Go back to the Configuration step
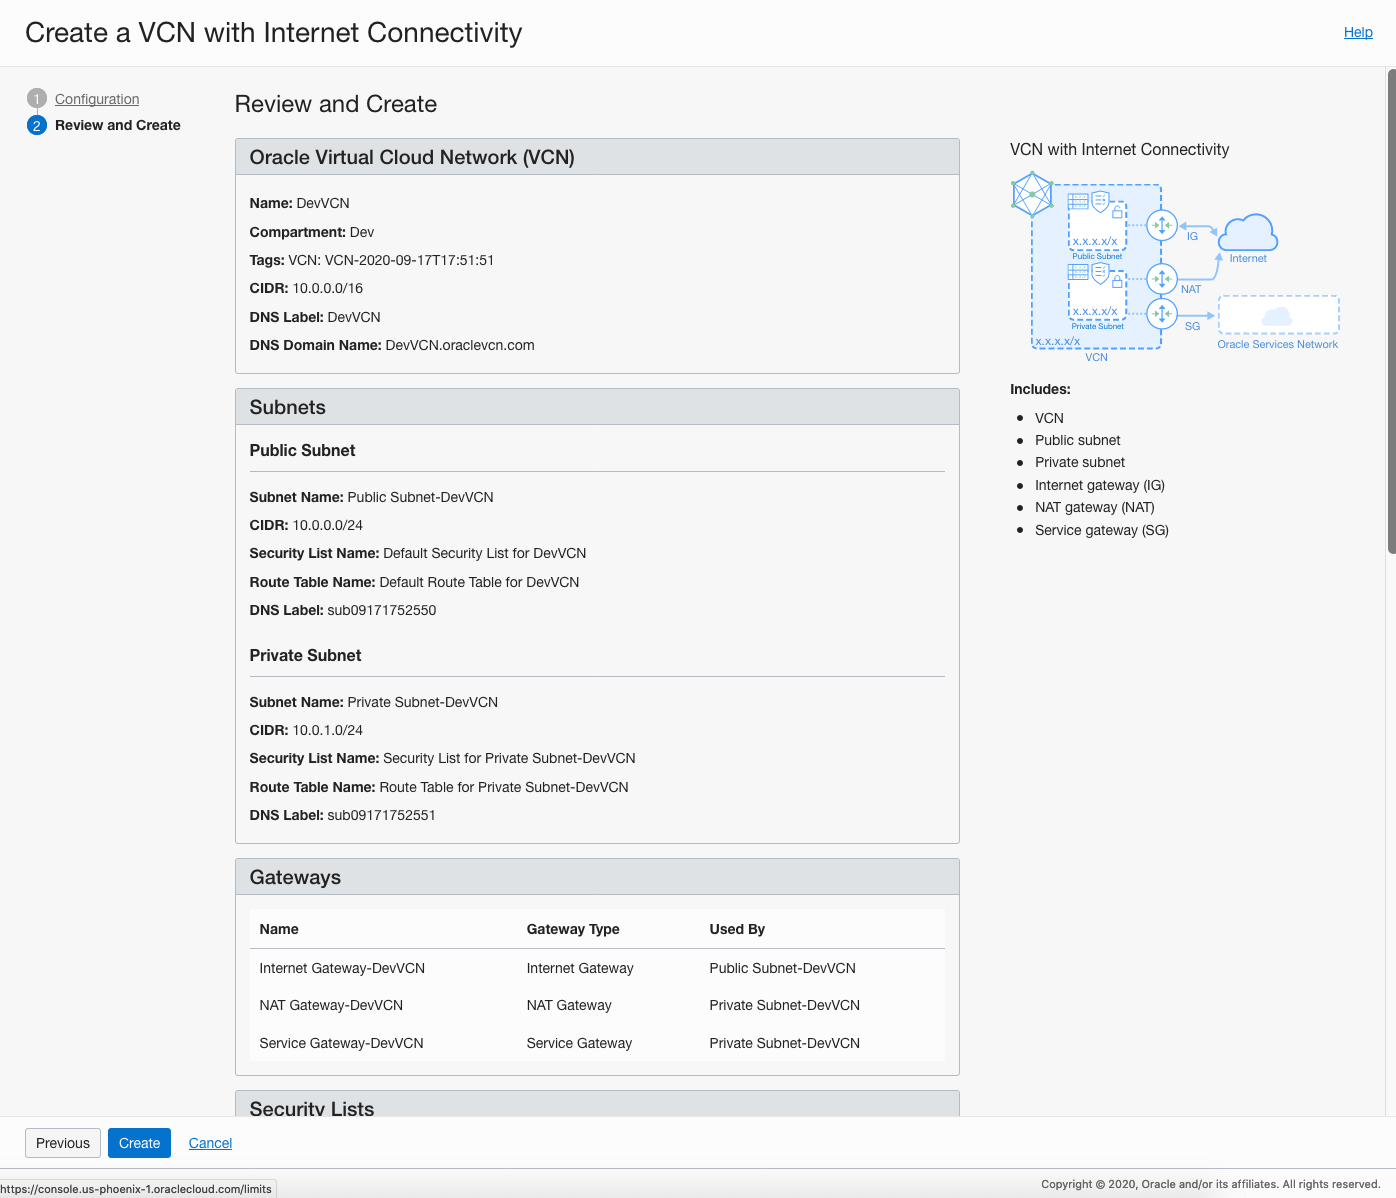 click(97, 99)
